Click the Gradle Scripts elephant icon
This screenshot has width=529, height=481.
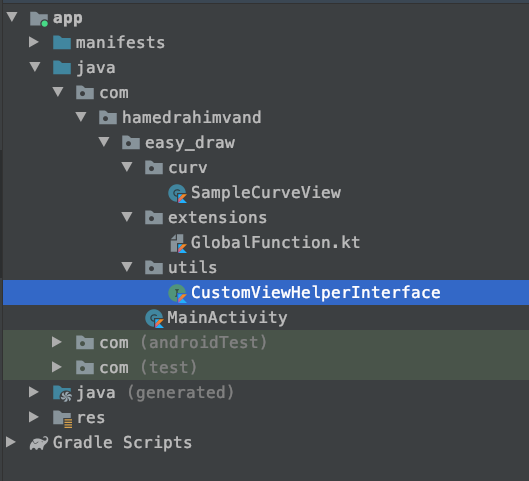coord(39,443)
